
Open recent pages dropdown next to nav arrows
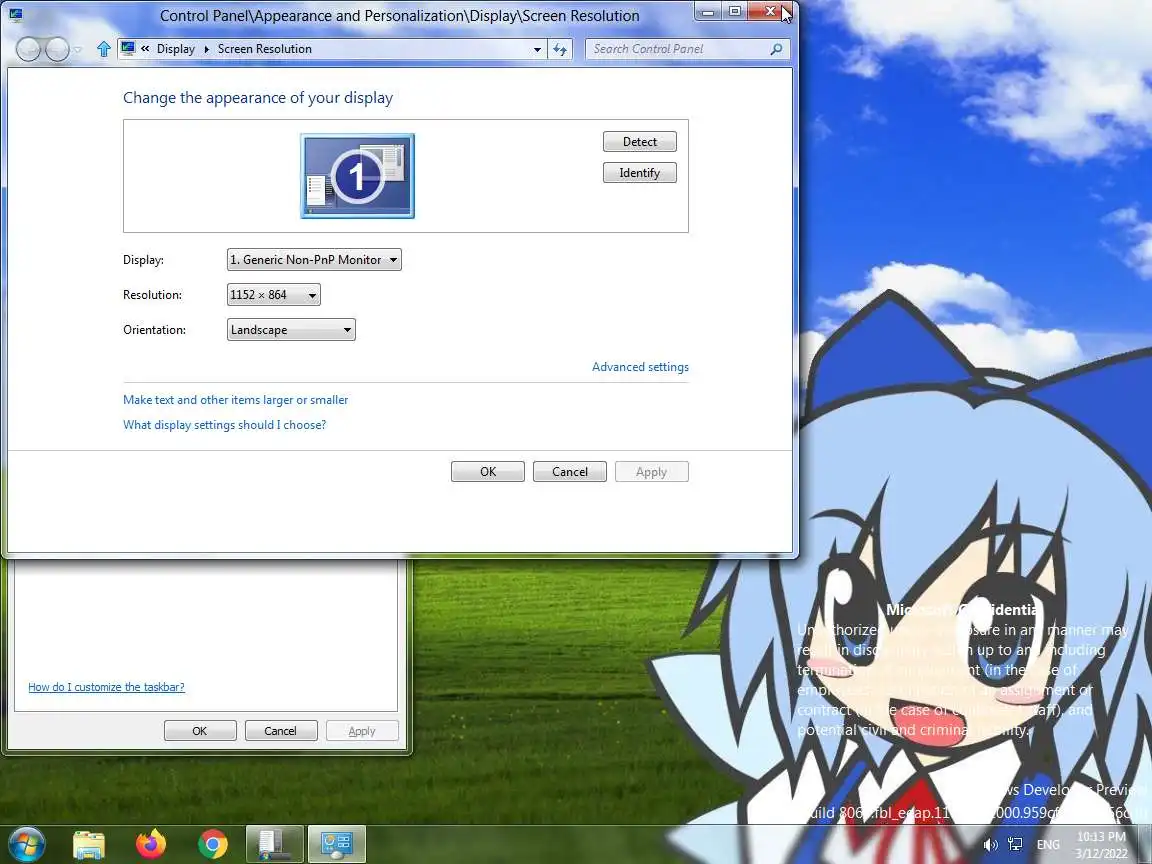78,50
